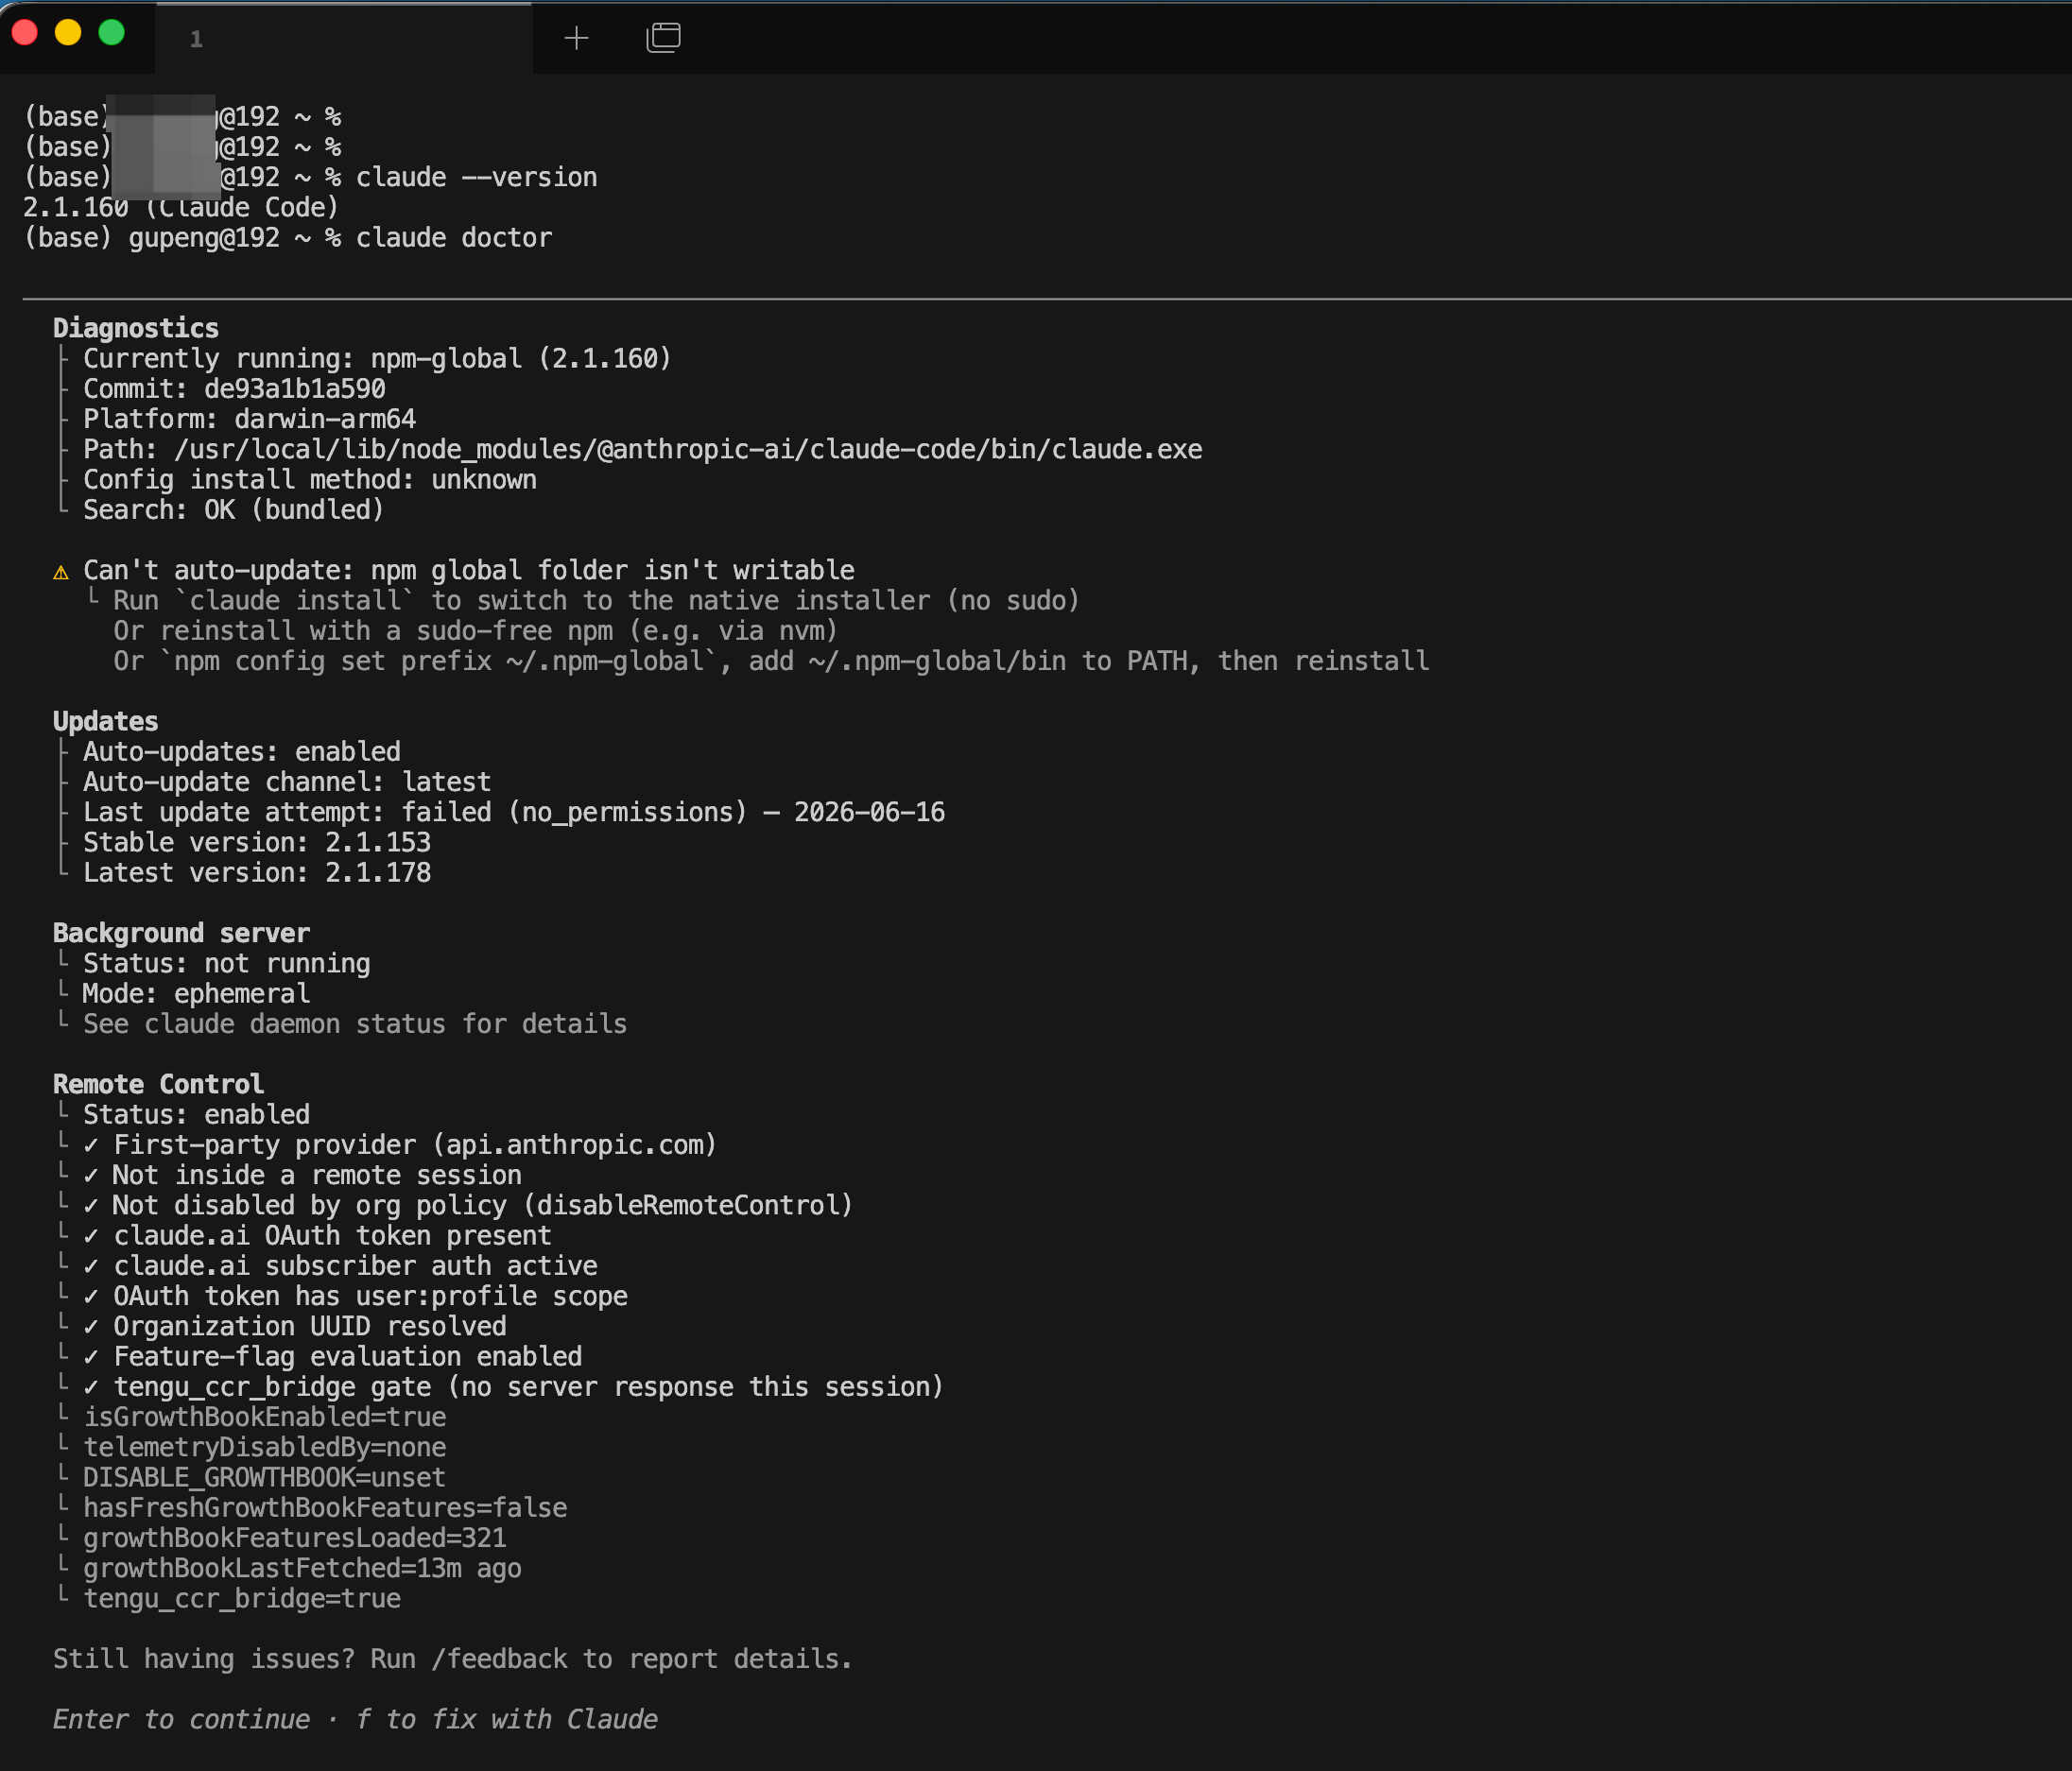Close the terminal window with red button
The image size is (2072, 1771).
coord(25,33)
